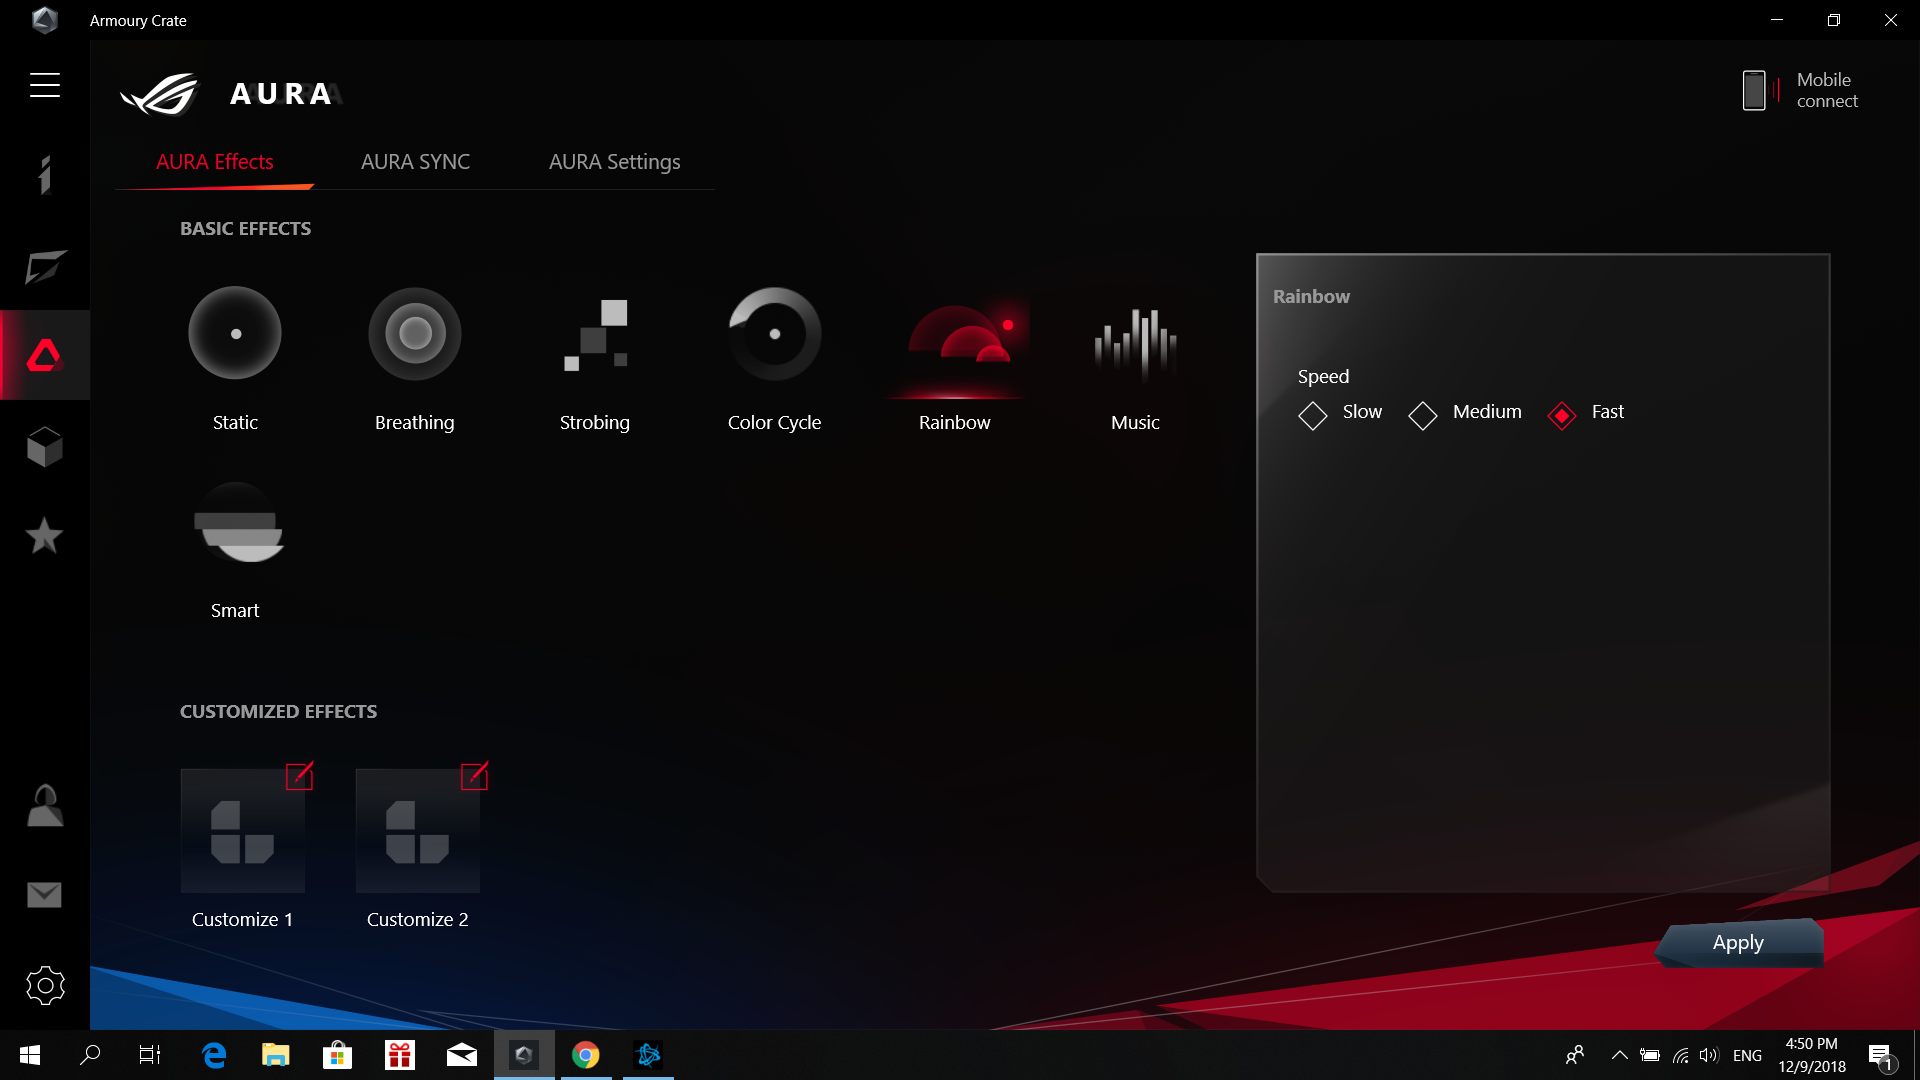The width and height of the screenshot is (1920, 1080).
Task: Launch Google Chrome from taskbar
Action: coord(586,1055)
